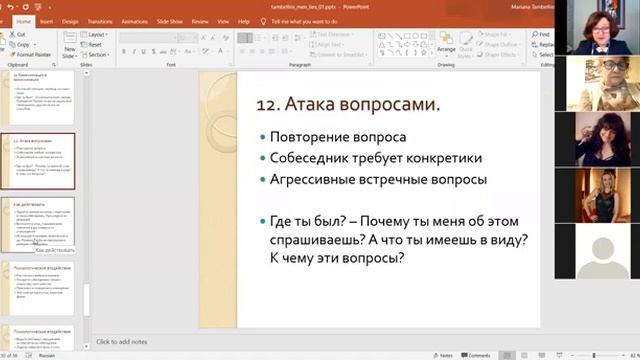The image size is (640, 360).
Task: Toggle Normal view button in status bar
Action: (x=507, y=356)
